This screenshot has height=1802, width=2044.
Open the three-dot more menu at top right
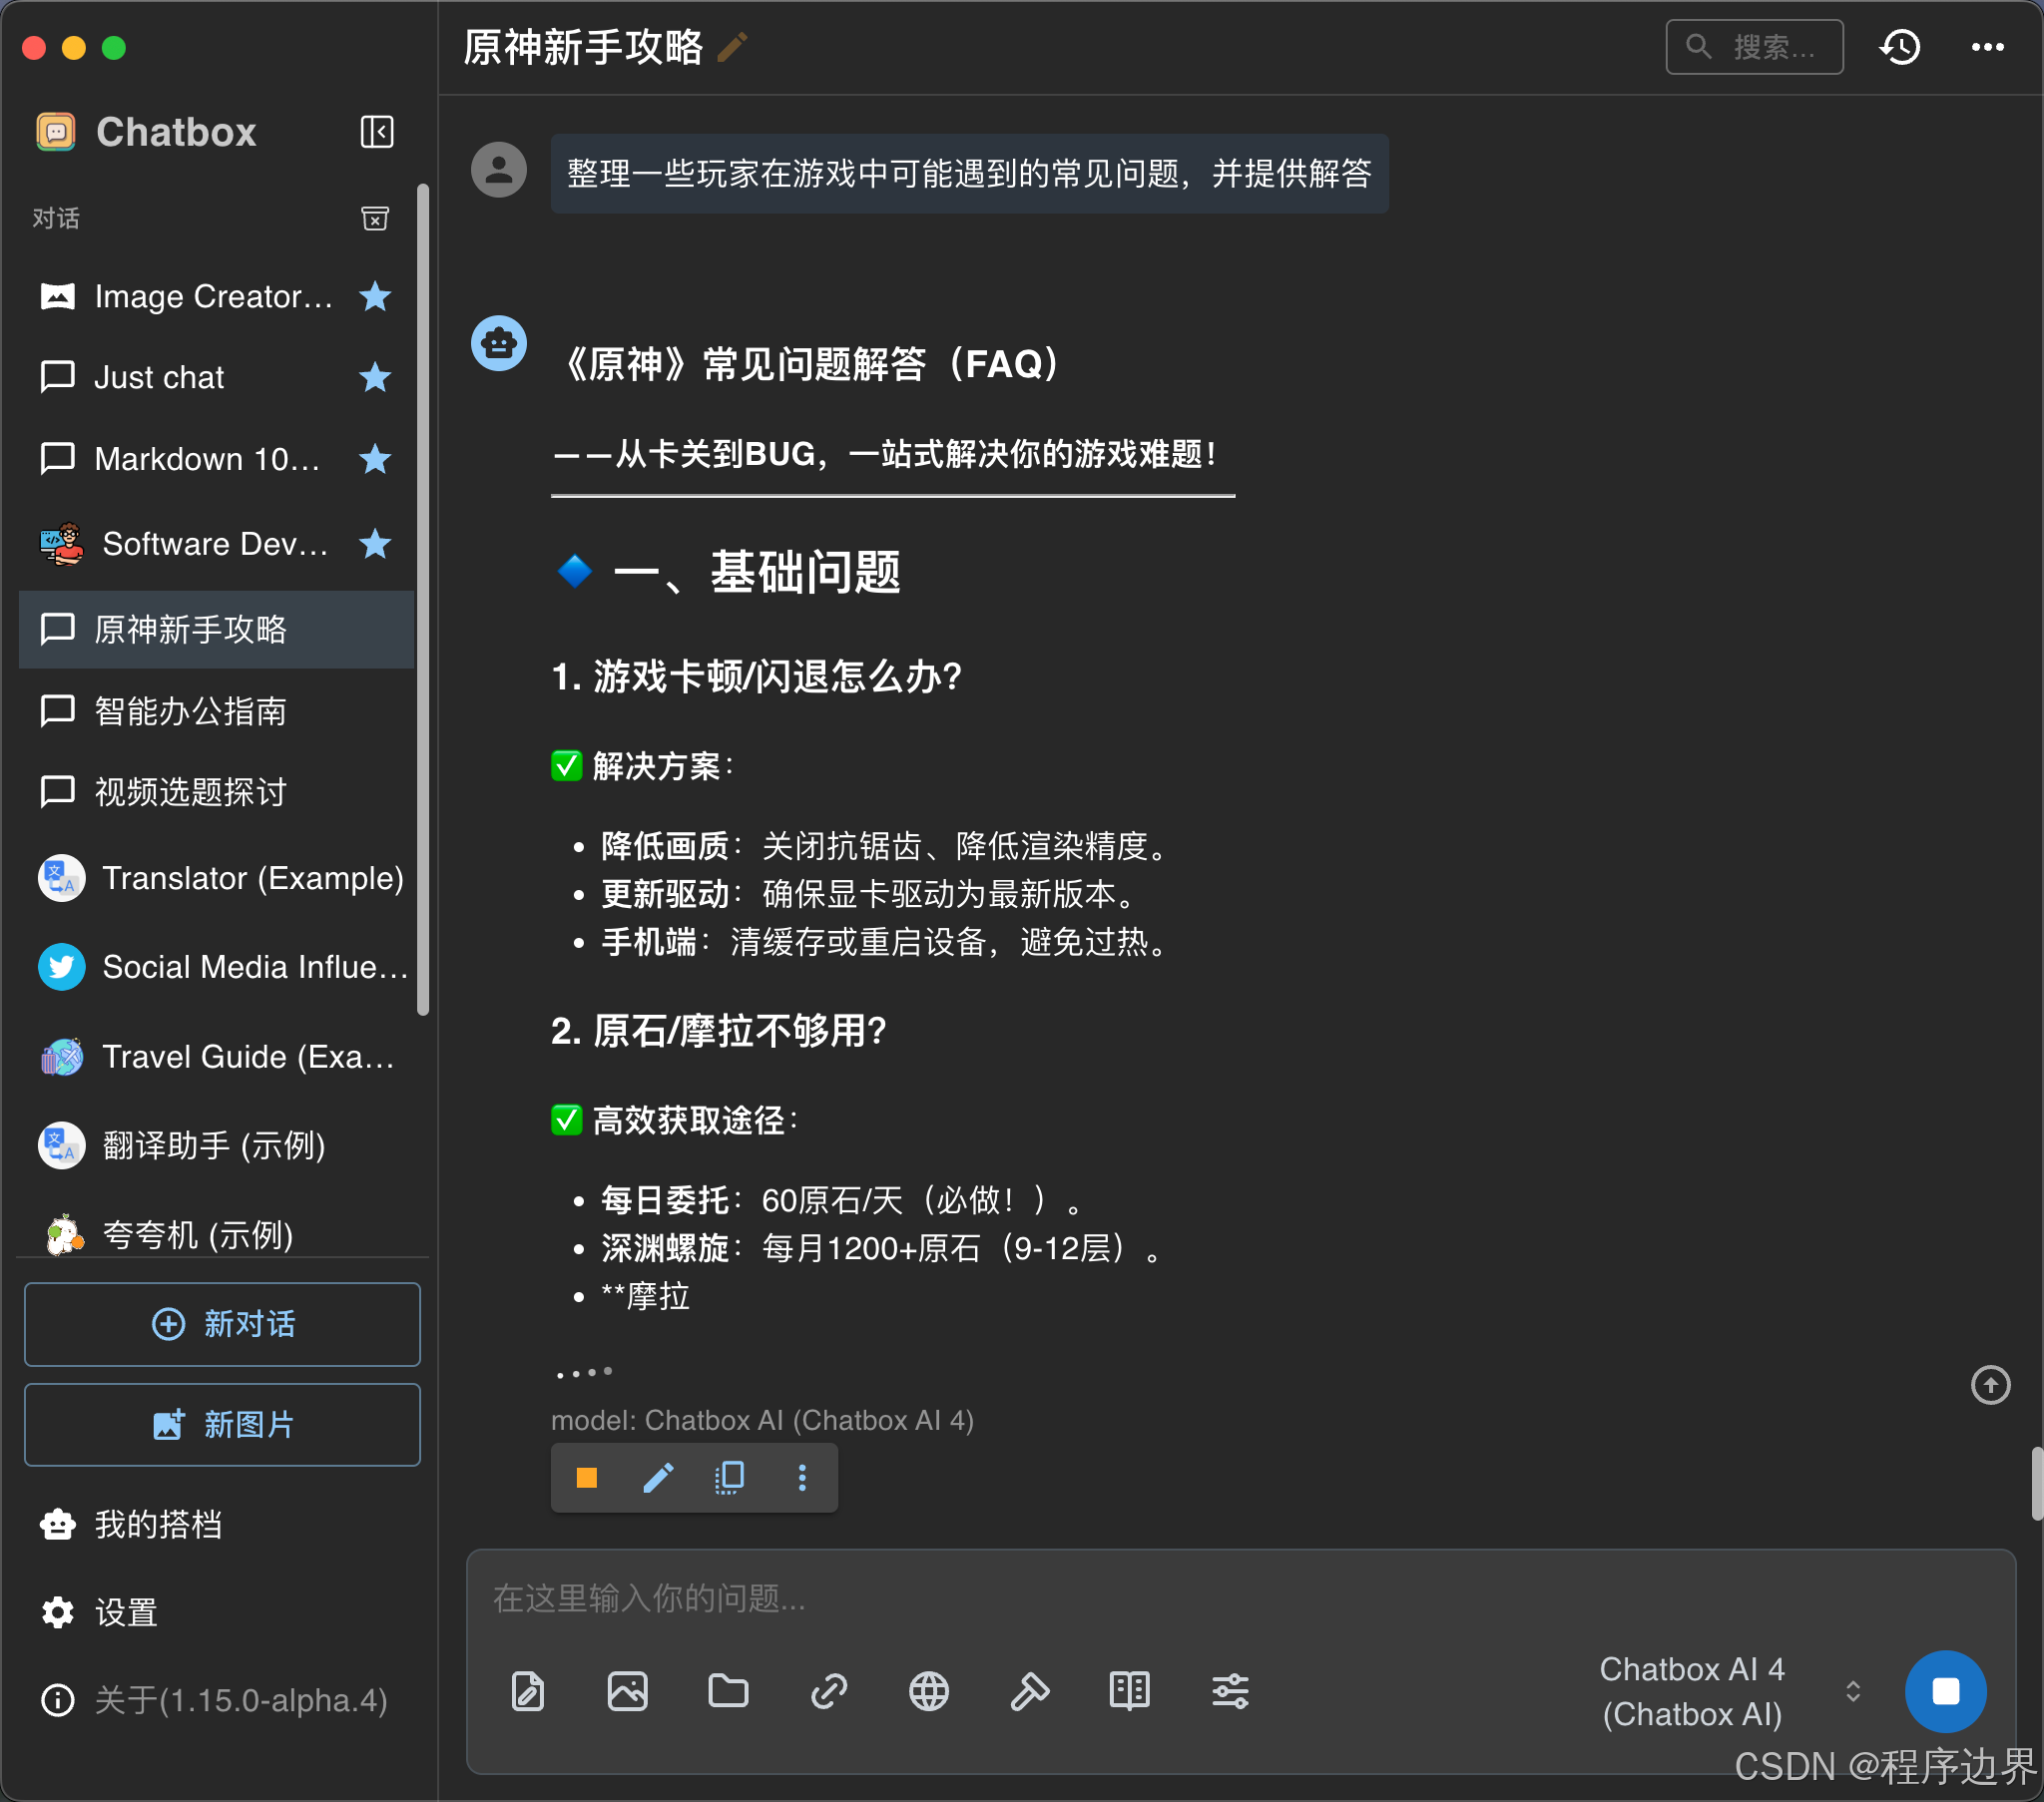1987,47
